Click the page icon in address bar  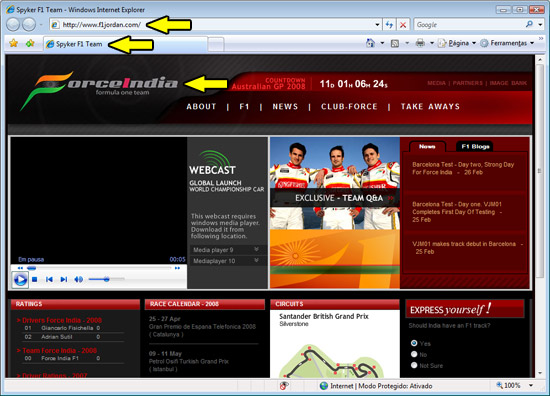pyautogui.click(x=55, y=25)
